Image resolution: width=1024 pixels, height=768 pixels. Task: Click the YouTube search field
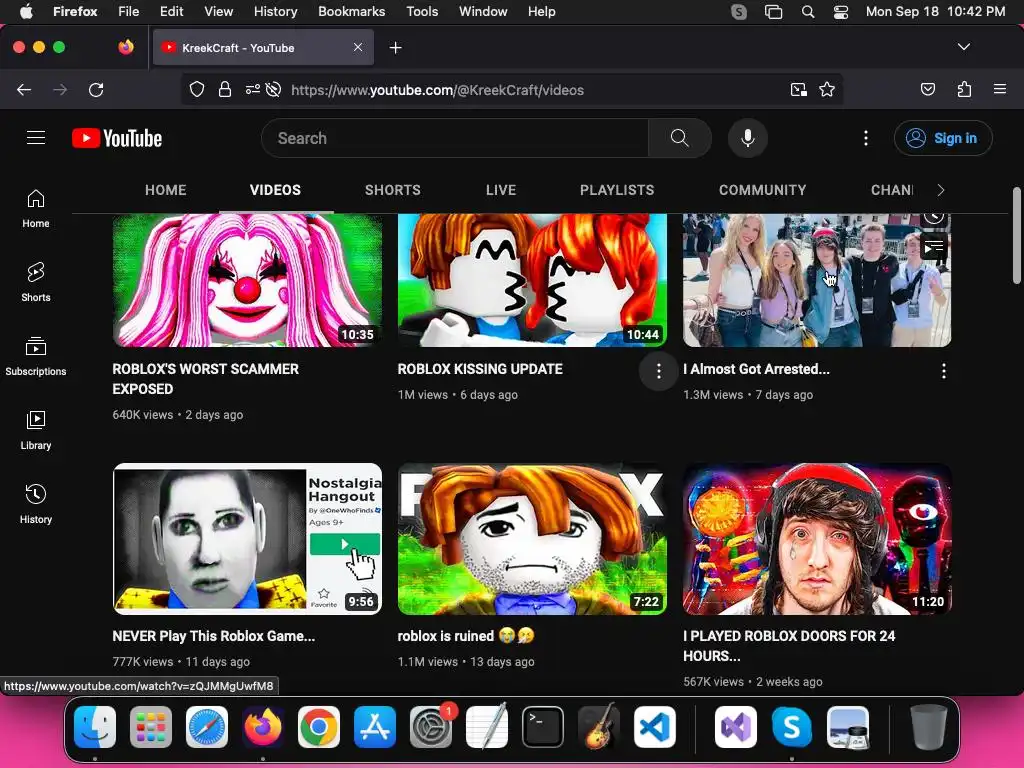click(x=455, y=138)
